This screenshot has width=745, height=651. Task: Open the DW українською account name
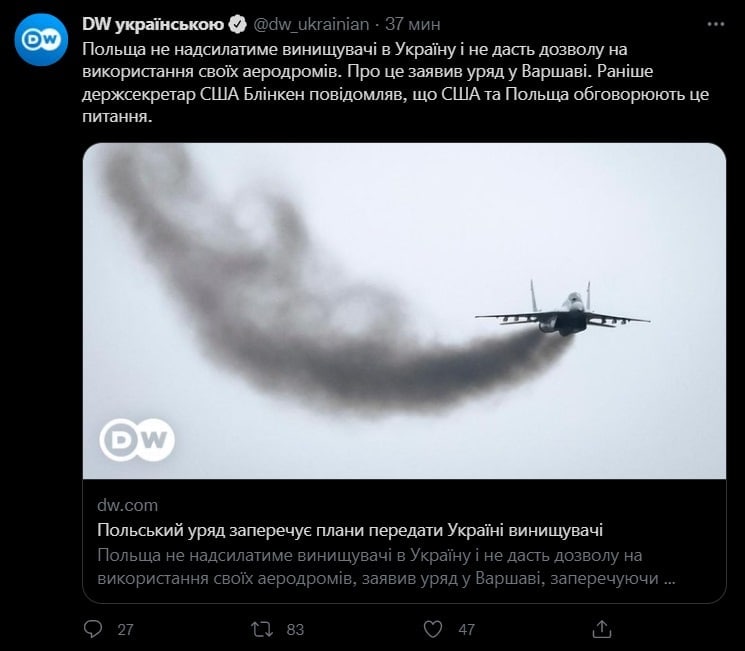click(x=153, y=24)
